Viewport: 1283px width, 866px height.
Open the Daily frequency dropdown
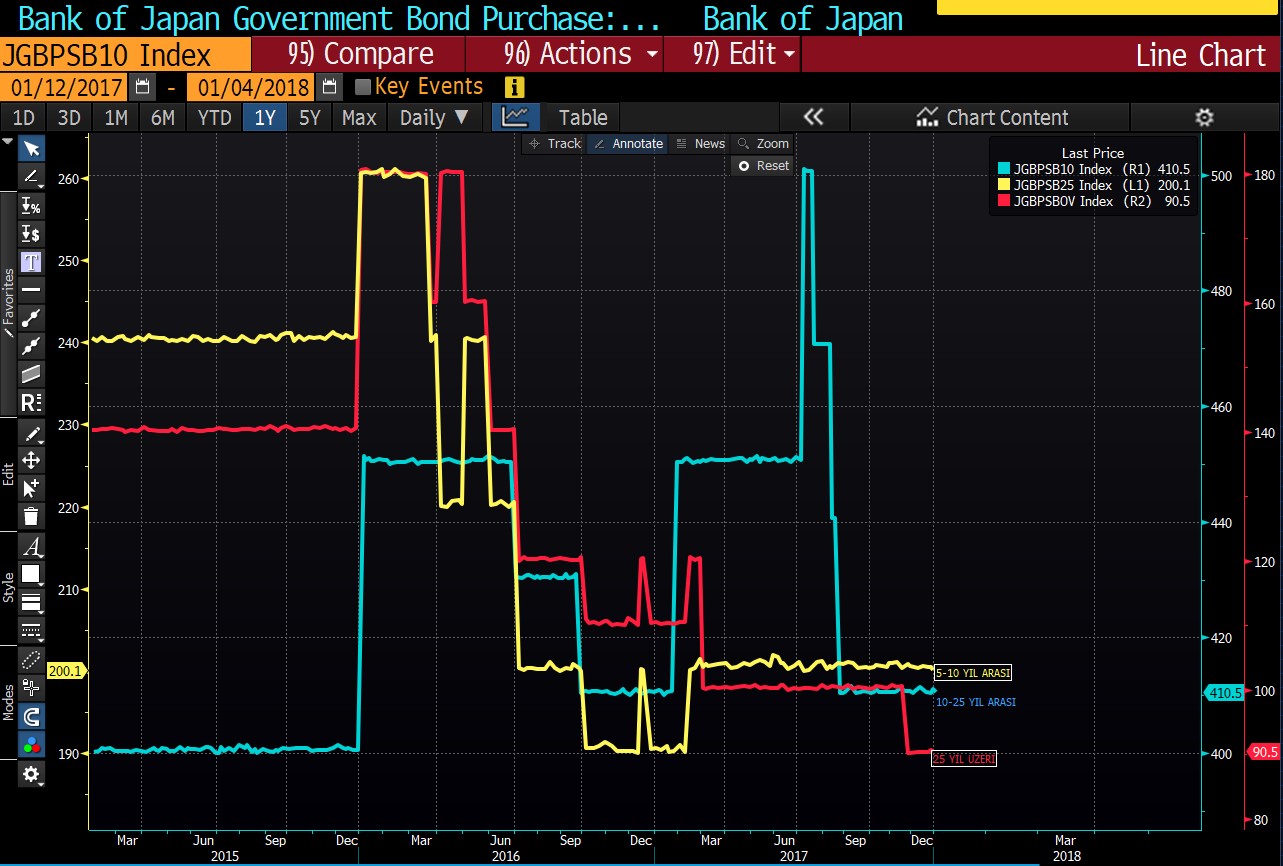433,118
